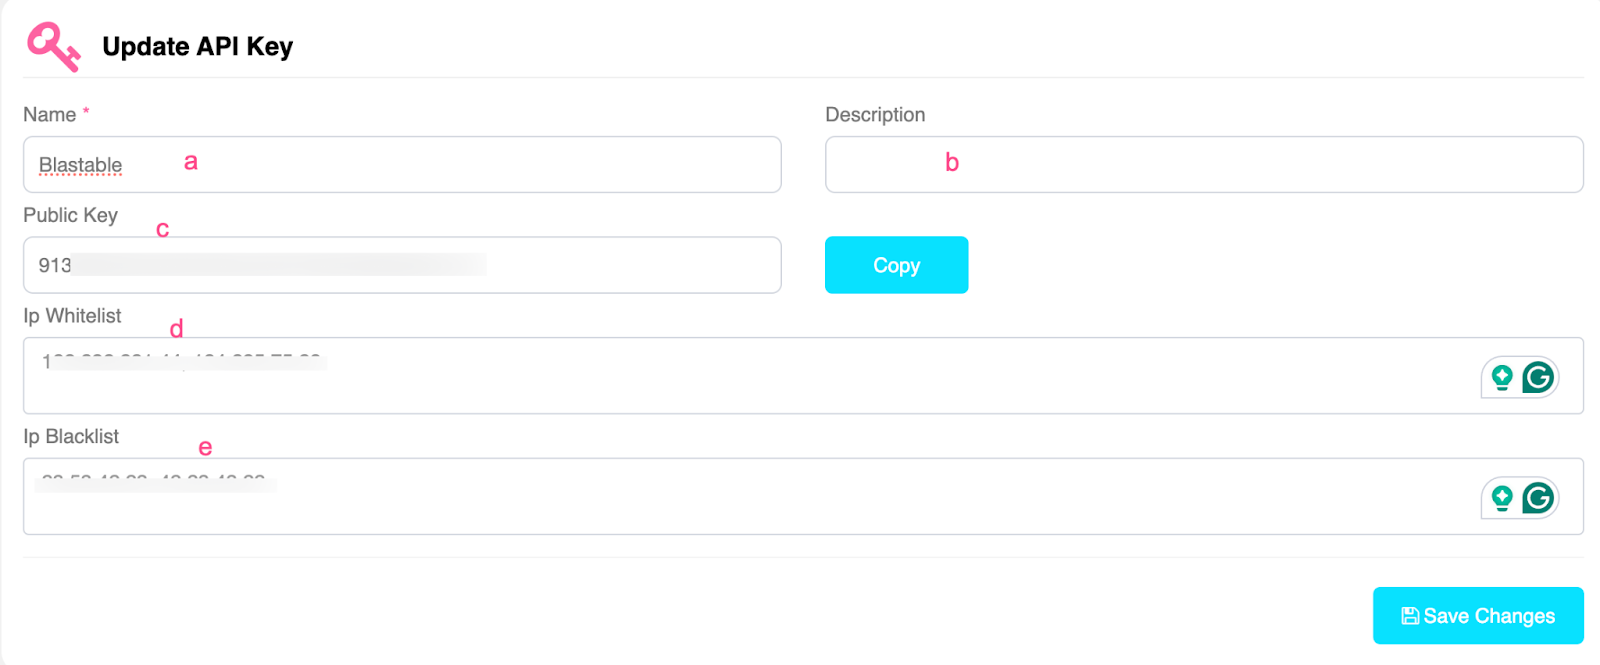Click the pink key icon
The height and width of the screenshot is (665, 1600).
(53, 47)
